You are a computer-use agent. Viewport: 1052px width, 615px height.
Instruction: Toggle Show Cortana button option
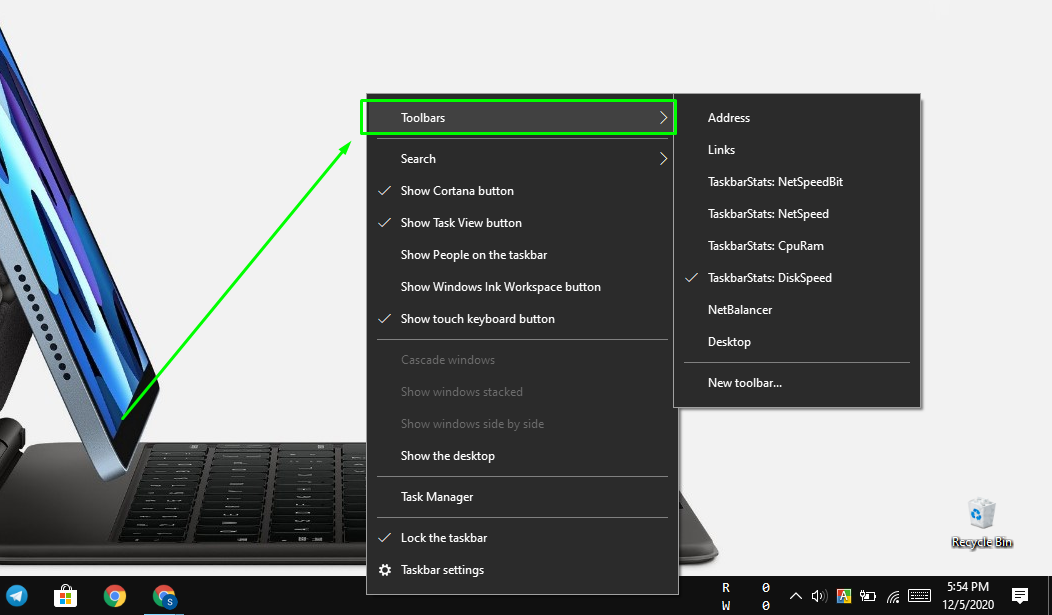(457, 191)
